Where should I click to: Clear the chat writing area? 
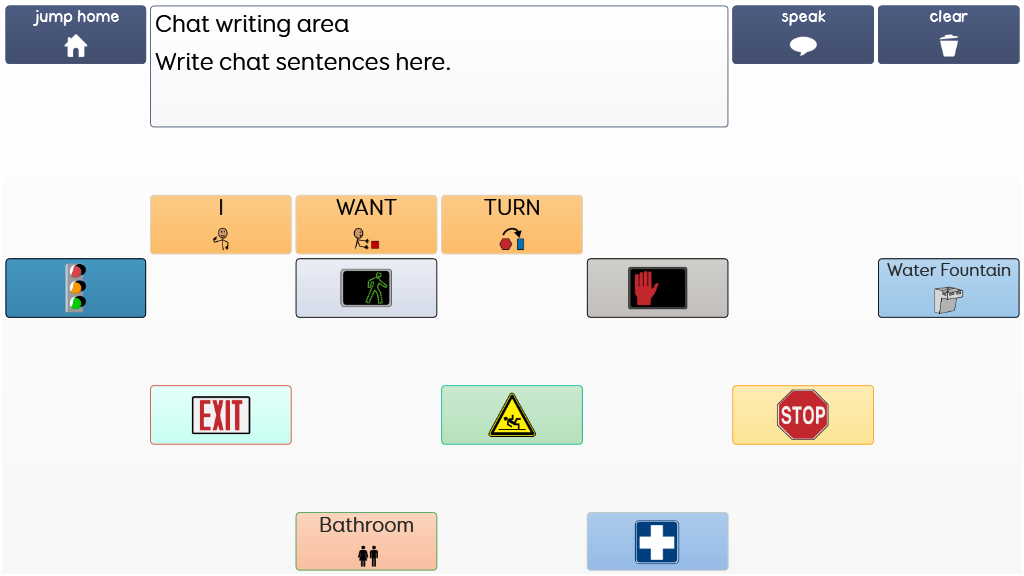[948, 34]
